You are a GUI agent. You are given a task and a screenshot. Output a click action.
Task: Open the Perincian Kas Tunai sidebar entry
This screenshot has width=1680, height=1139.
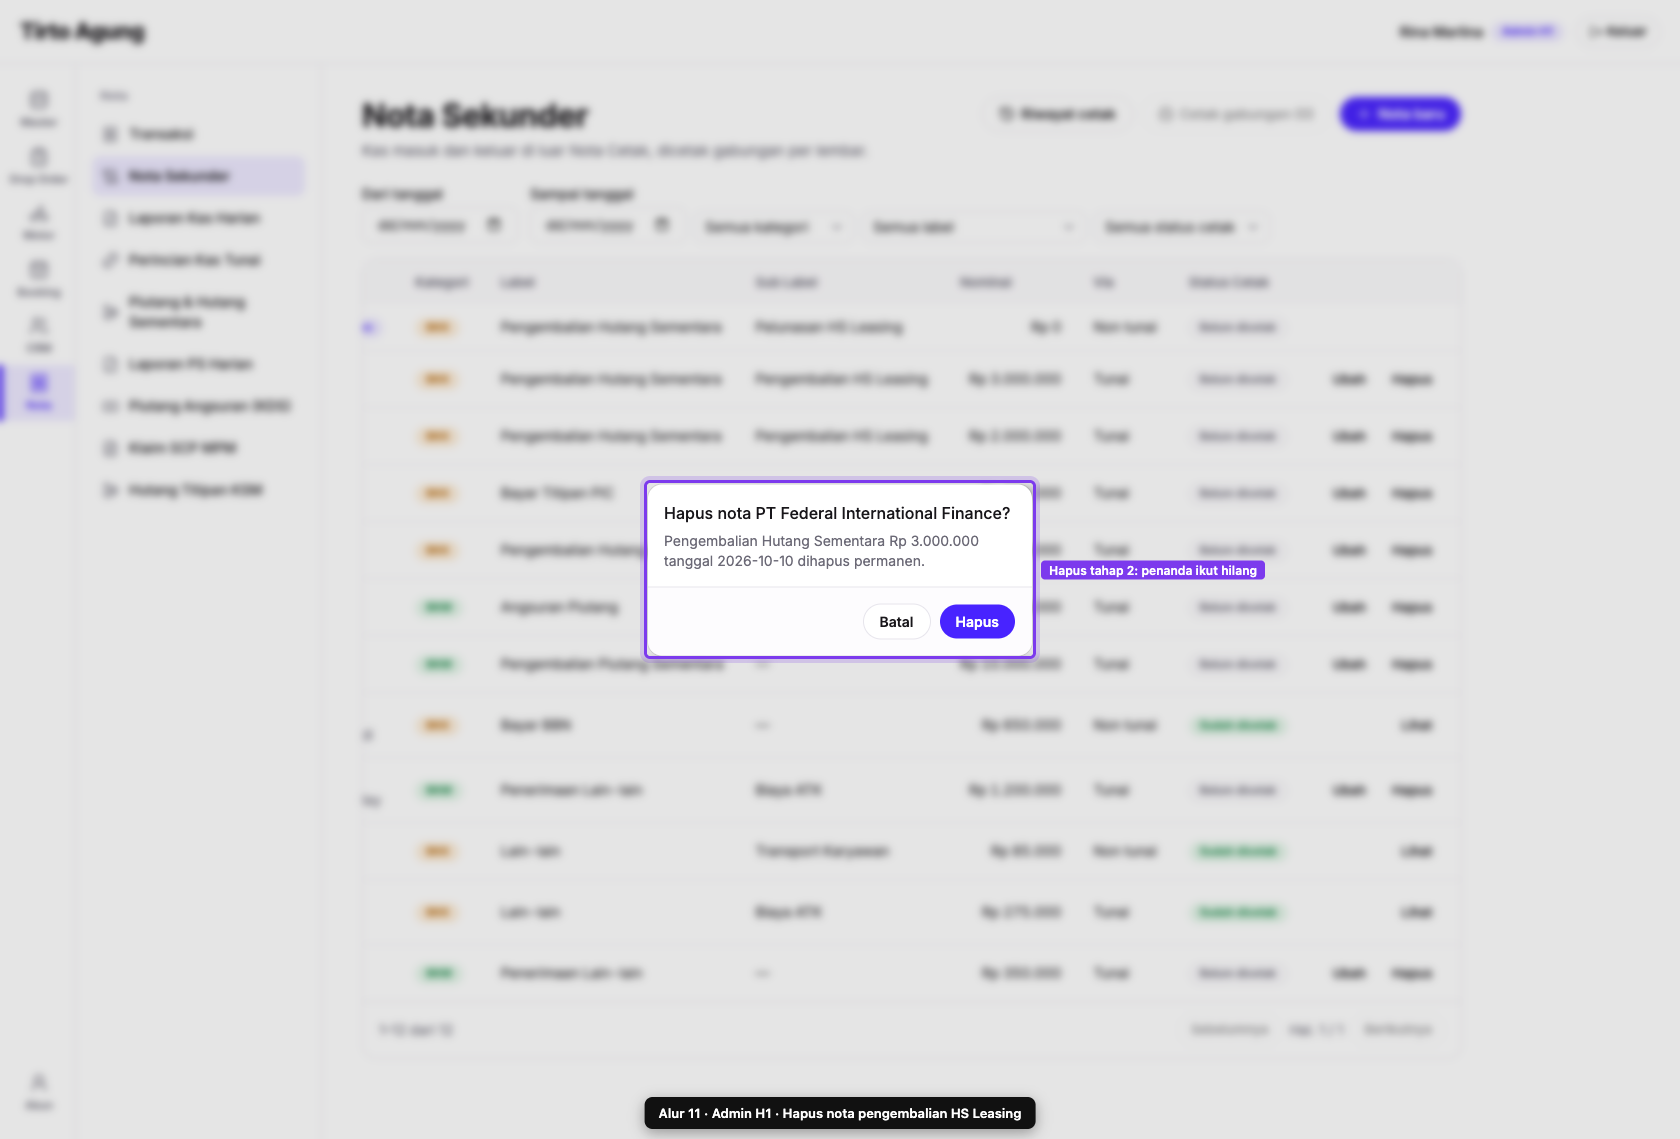(x=198, y=260)
